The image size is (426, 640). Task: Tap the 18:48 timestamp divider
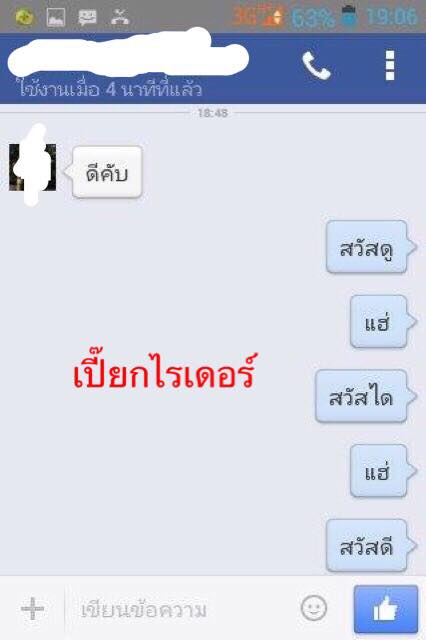coord(213,113)
